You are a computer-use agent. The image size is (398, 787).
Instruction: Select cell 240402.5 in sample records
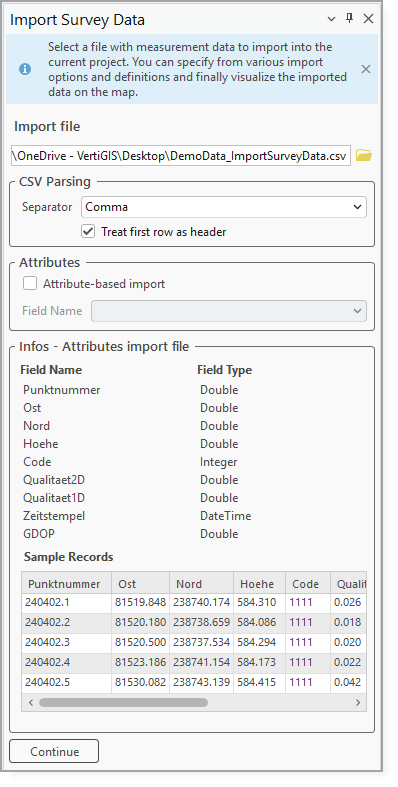[x=66, y=683]
